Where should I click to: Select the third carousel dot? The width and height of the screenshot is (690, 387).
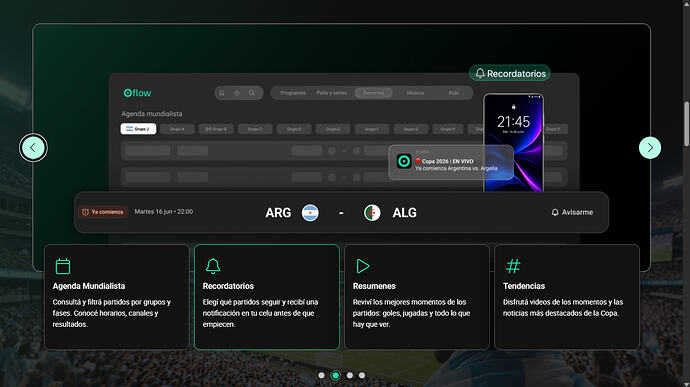pos(349,375)
